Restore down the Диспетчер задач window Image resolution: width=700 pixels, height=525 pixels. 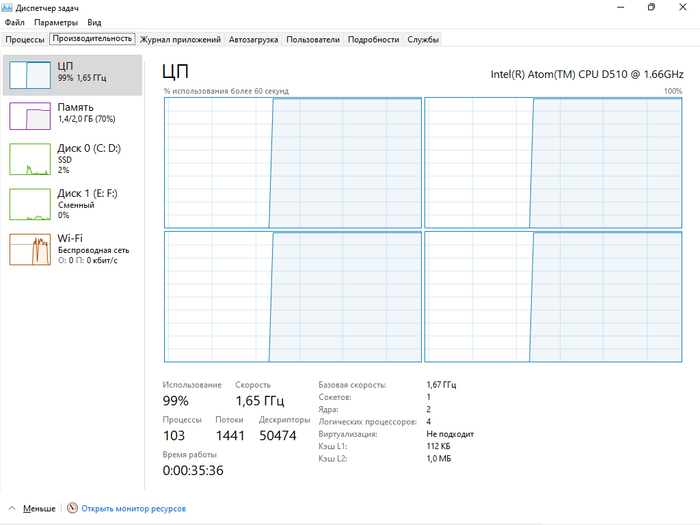pos(651,7)
